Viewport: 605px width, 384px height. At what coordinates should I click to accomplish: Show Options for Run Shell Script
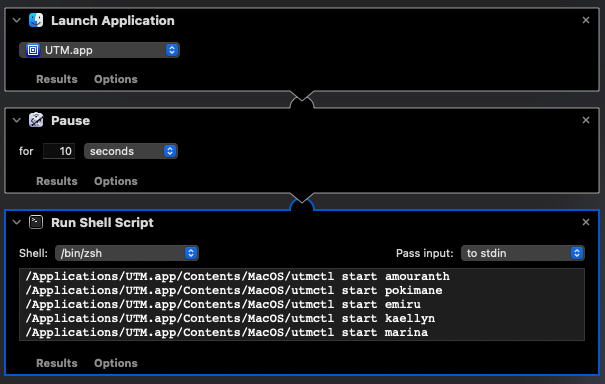116,363
